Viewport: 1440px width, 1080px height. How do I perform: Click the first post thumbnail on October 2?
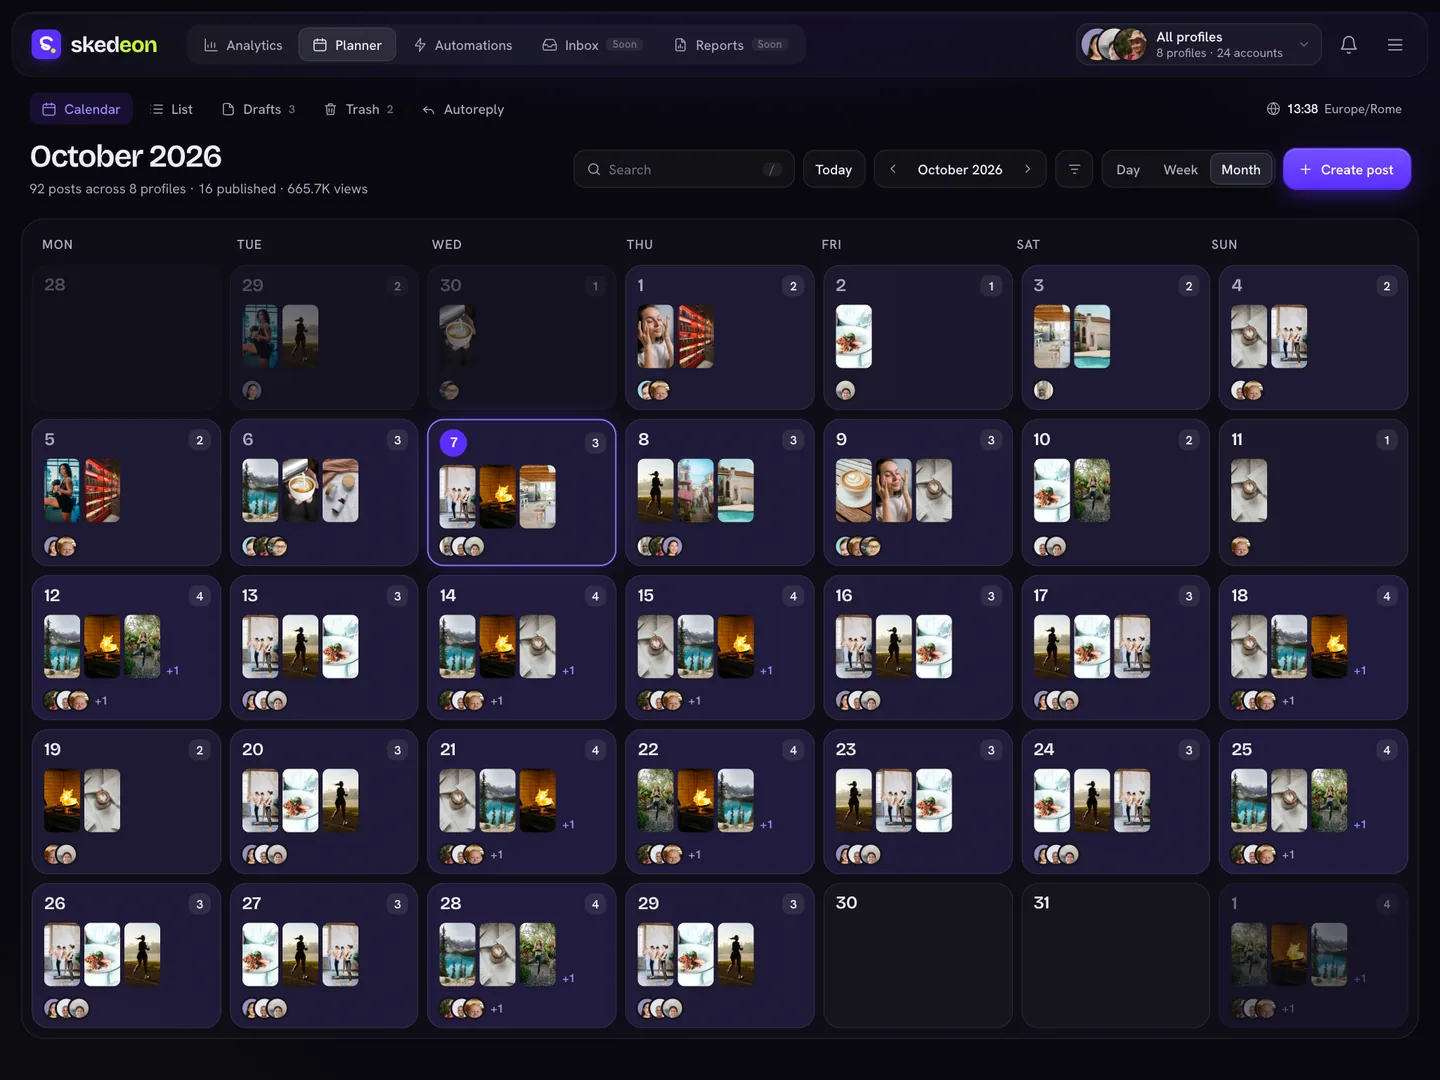(853, 336)
